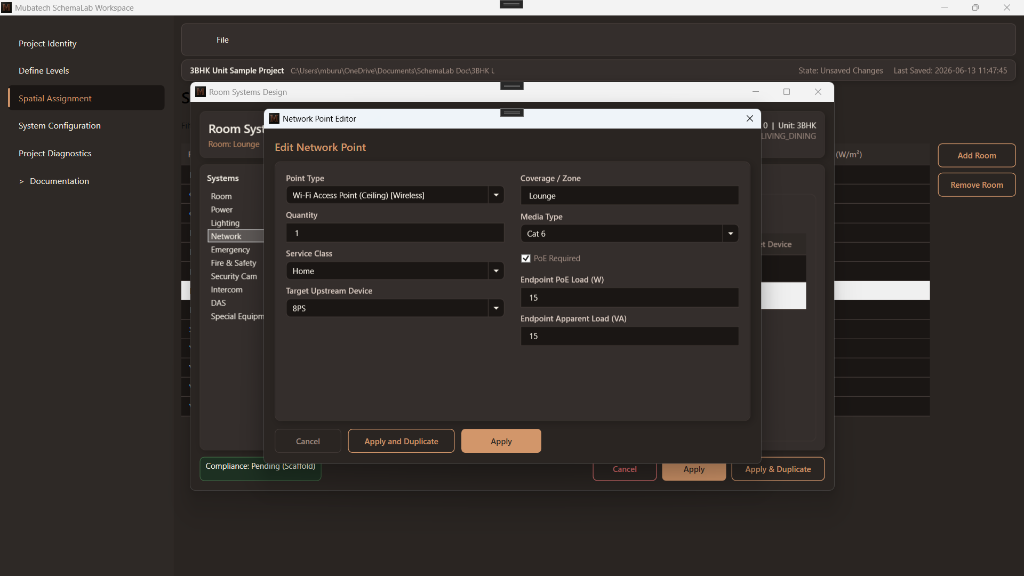Close the Network Point Editor dialog

[x=750, y=118]
